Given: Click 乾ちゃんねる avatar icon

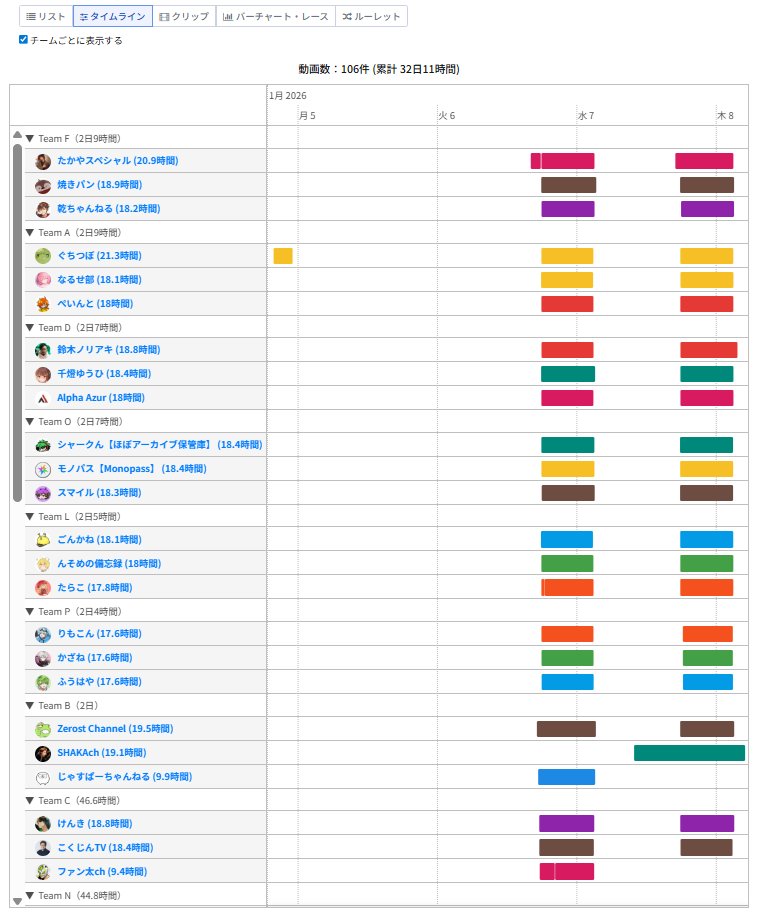Looking at the screenshot, I should point(43,209).
